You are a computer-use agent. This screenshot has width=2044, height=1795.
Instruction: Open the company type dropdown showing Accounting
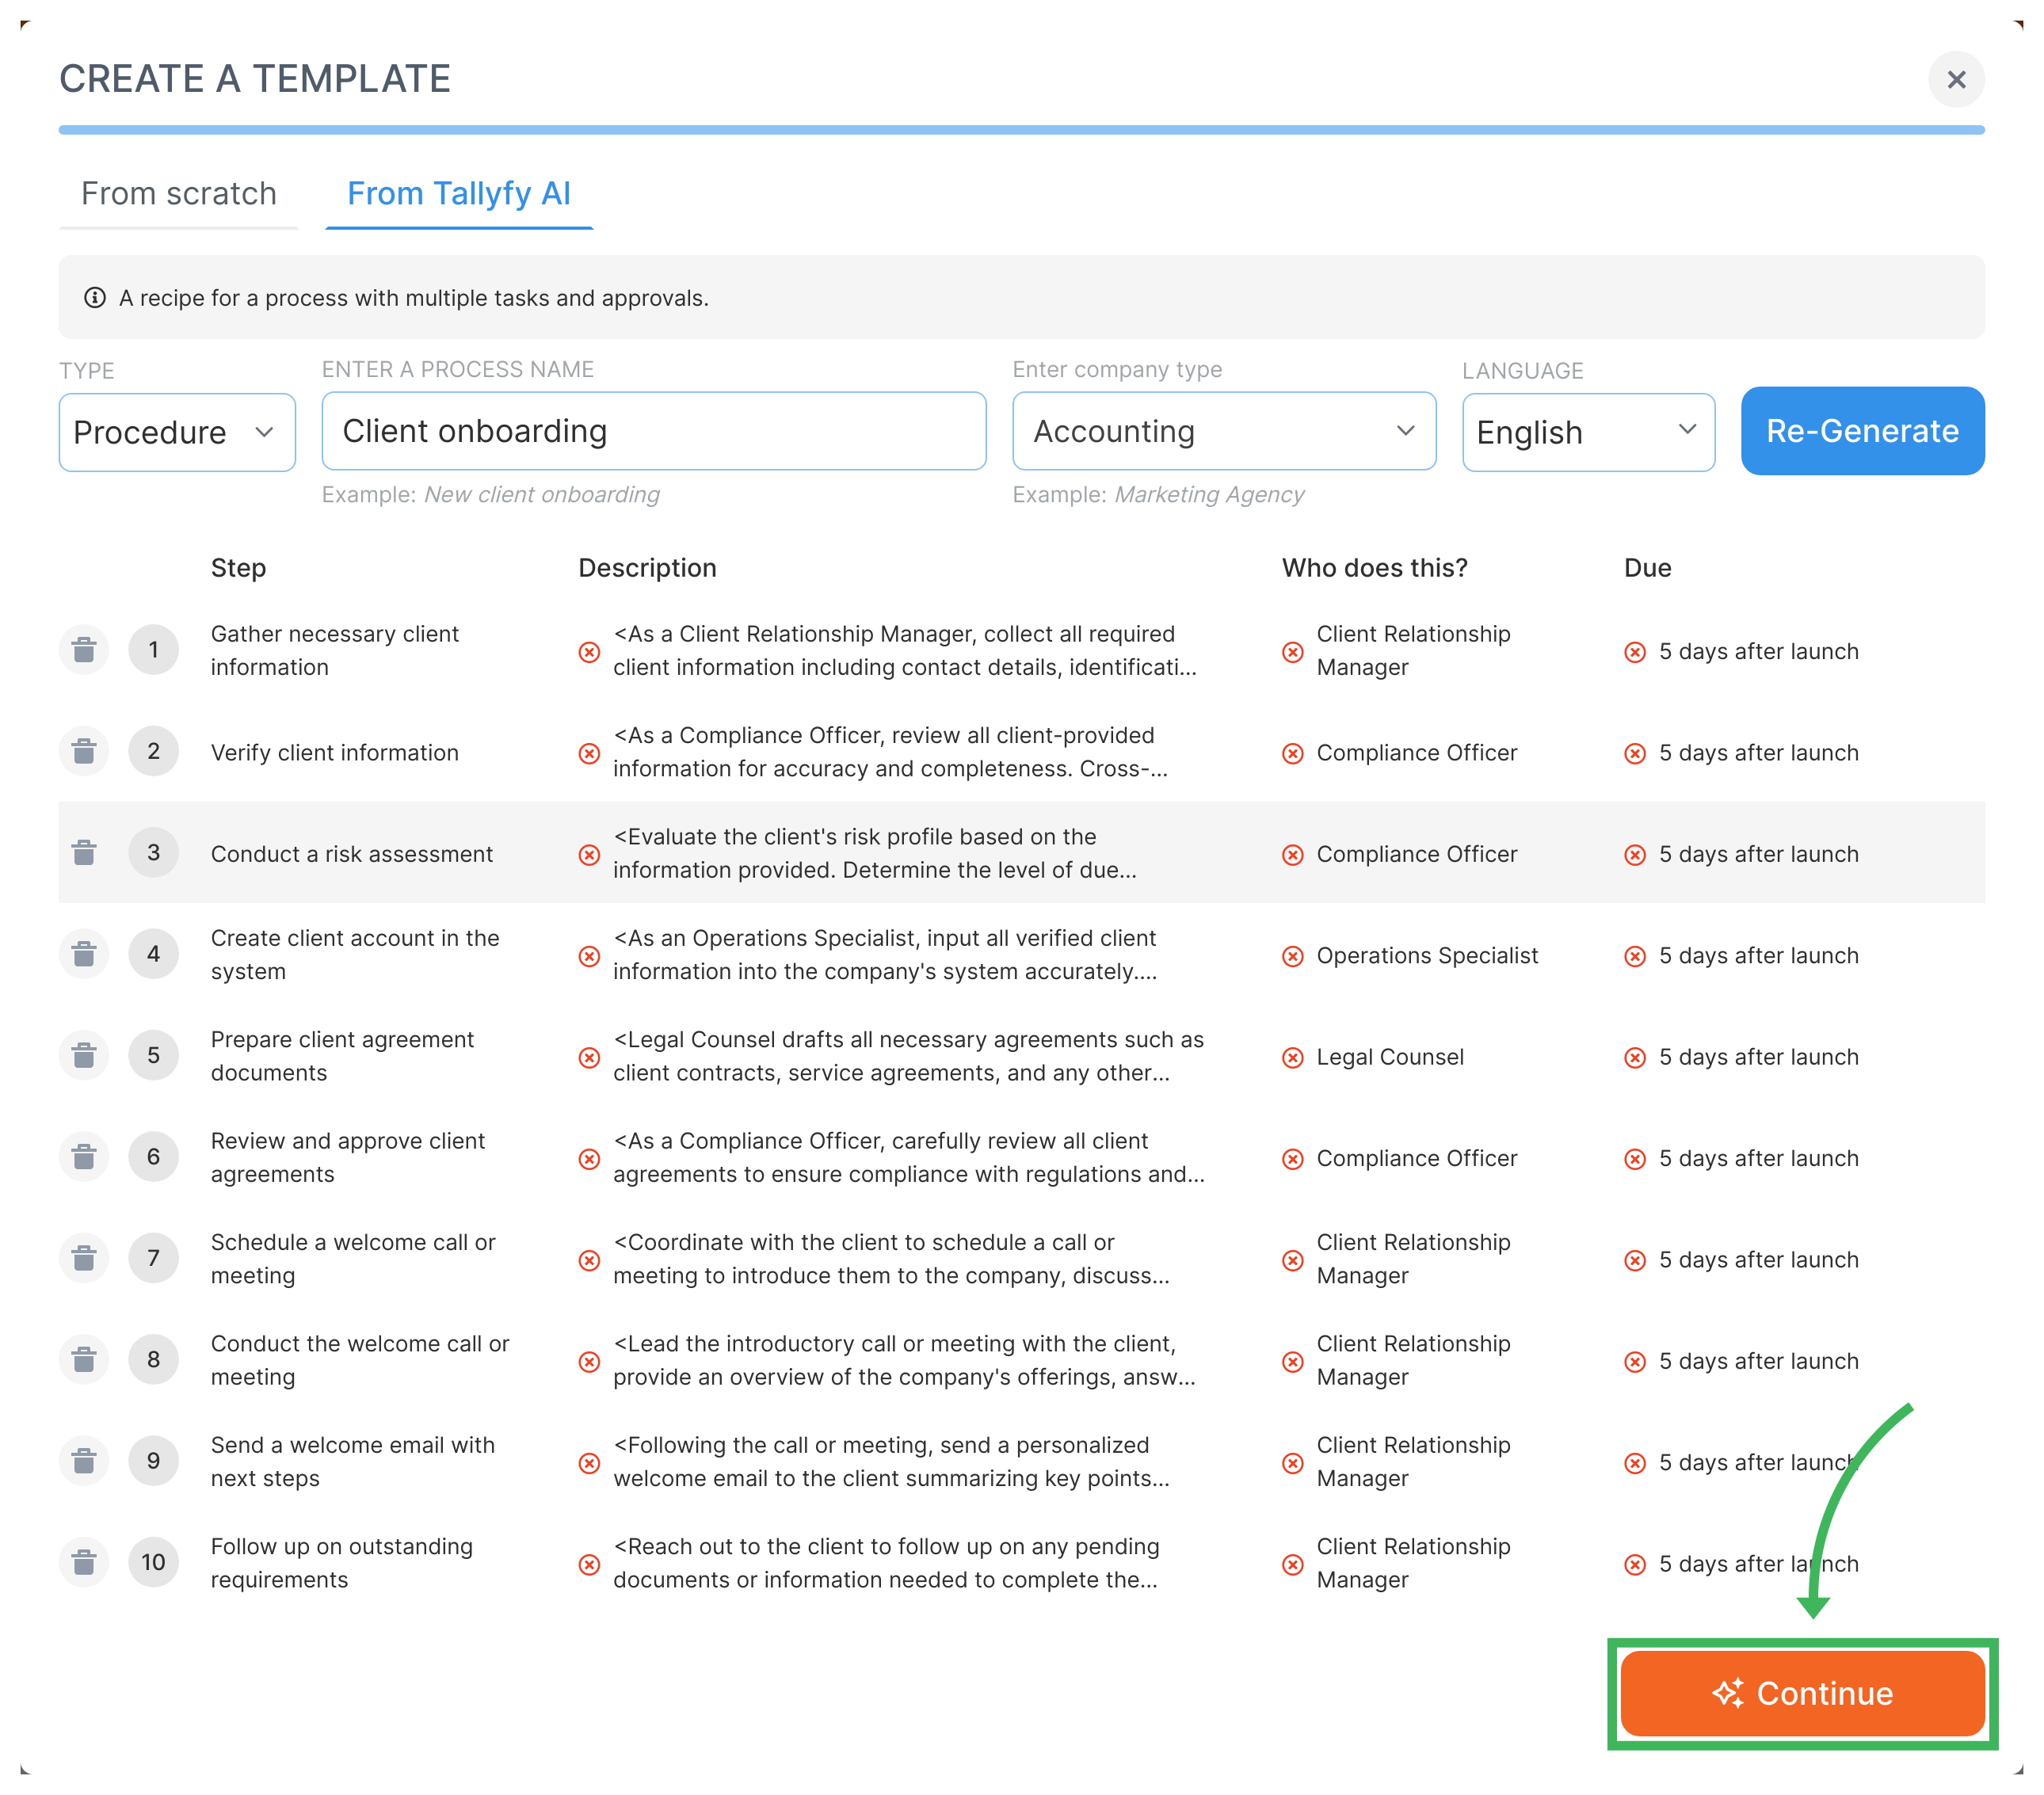(1223, 431)
